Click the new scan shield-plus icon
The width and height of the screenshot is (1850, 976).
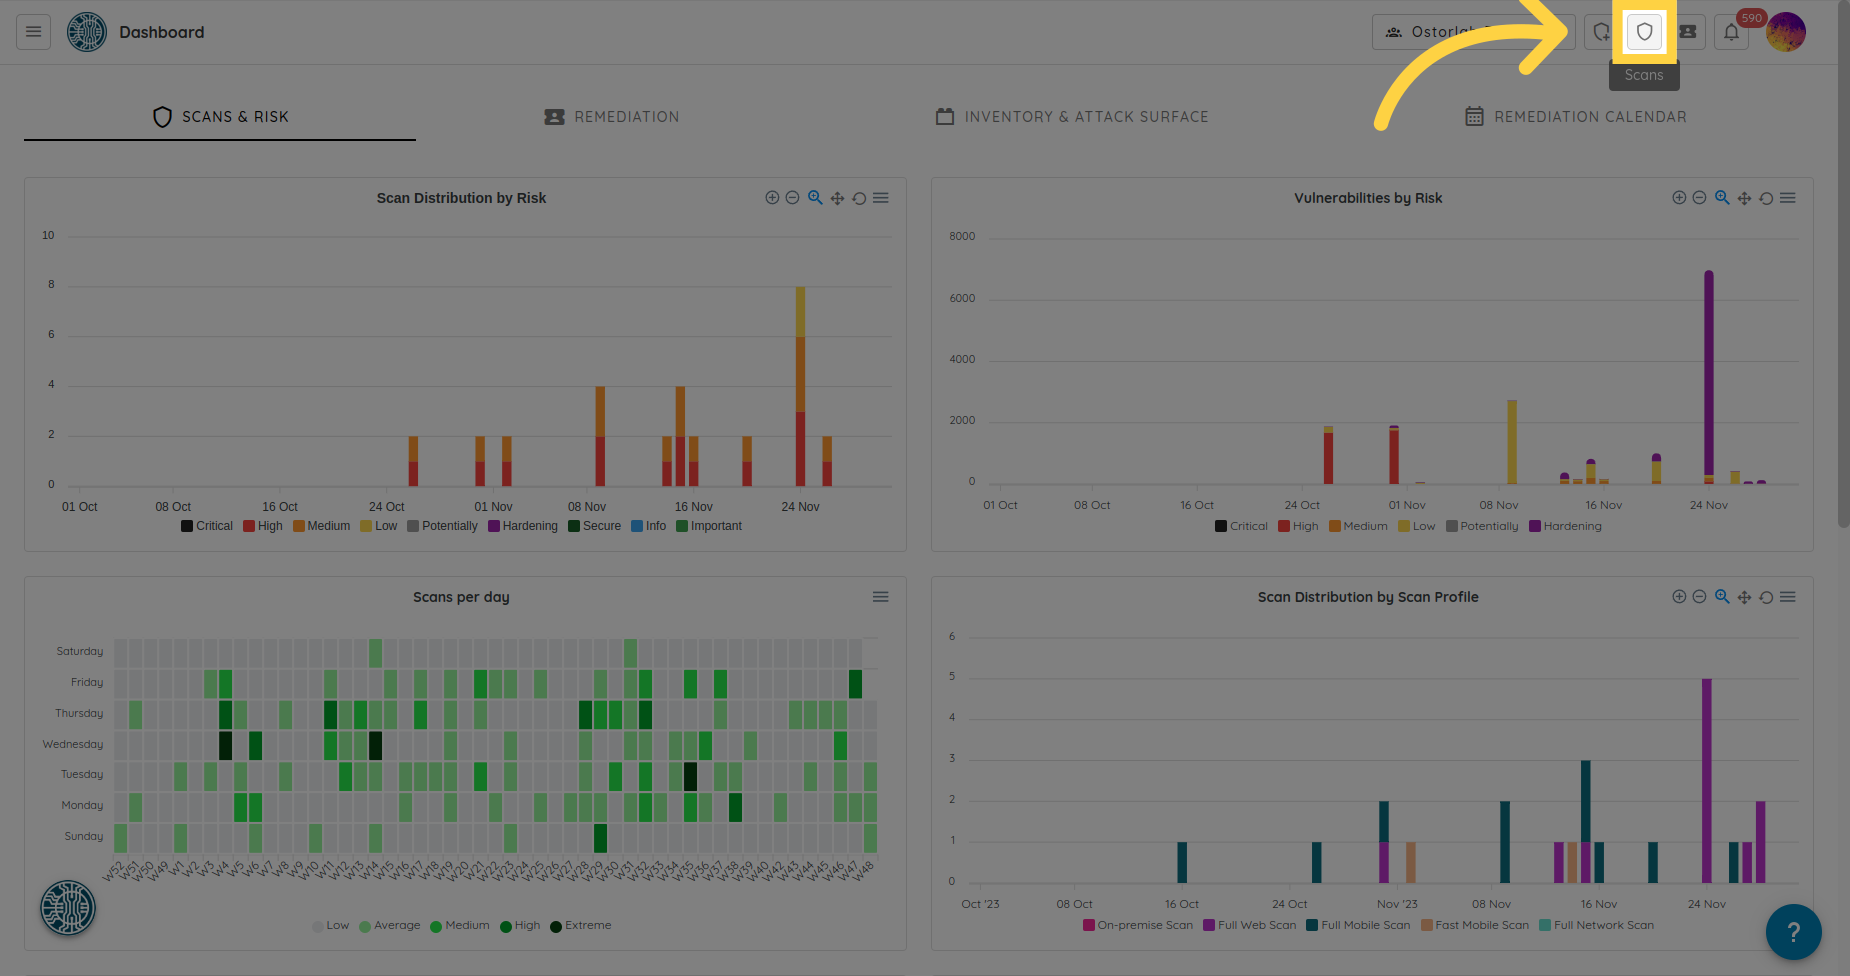[1601, 32]
